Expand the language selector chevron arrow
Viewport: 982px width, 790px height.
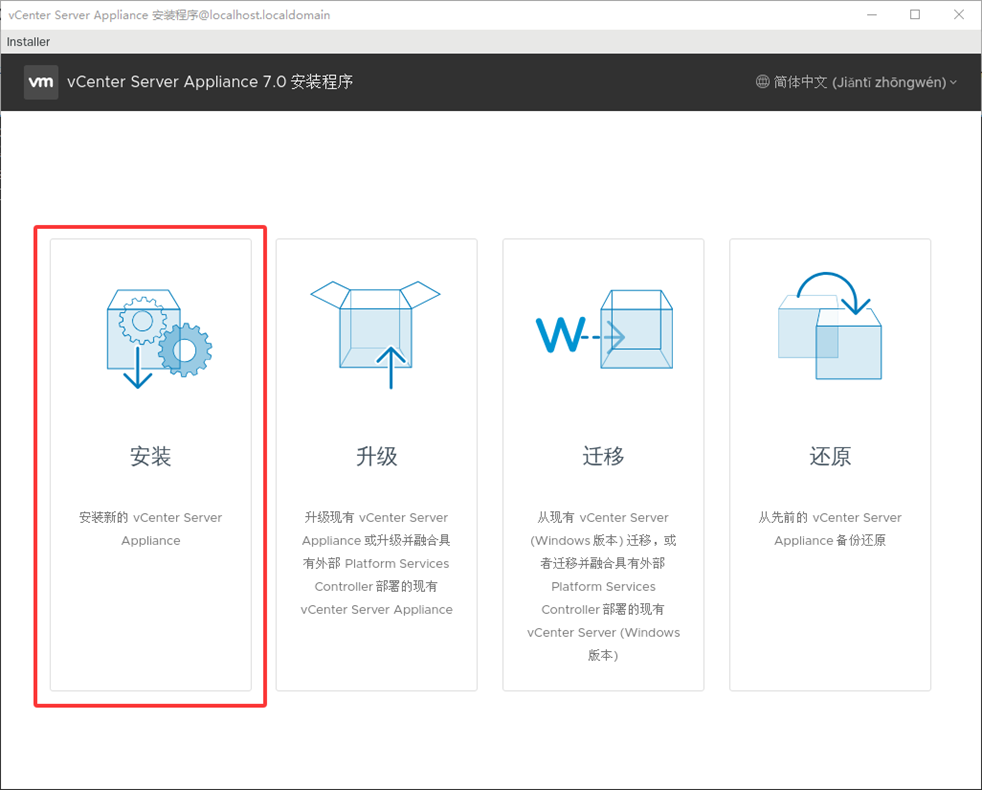[x=953, y=83]
